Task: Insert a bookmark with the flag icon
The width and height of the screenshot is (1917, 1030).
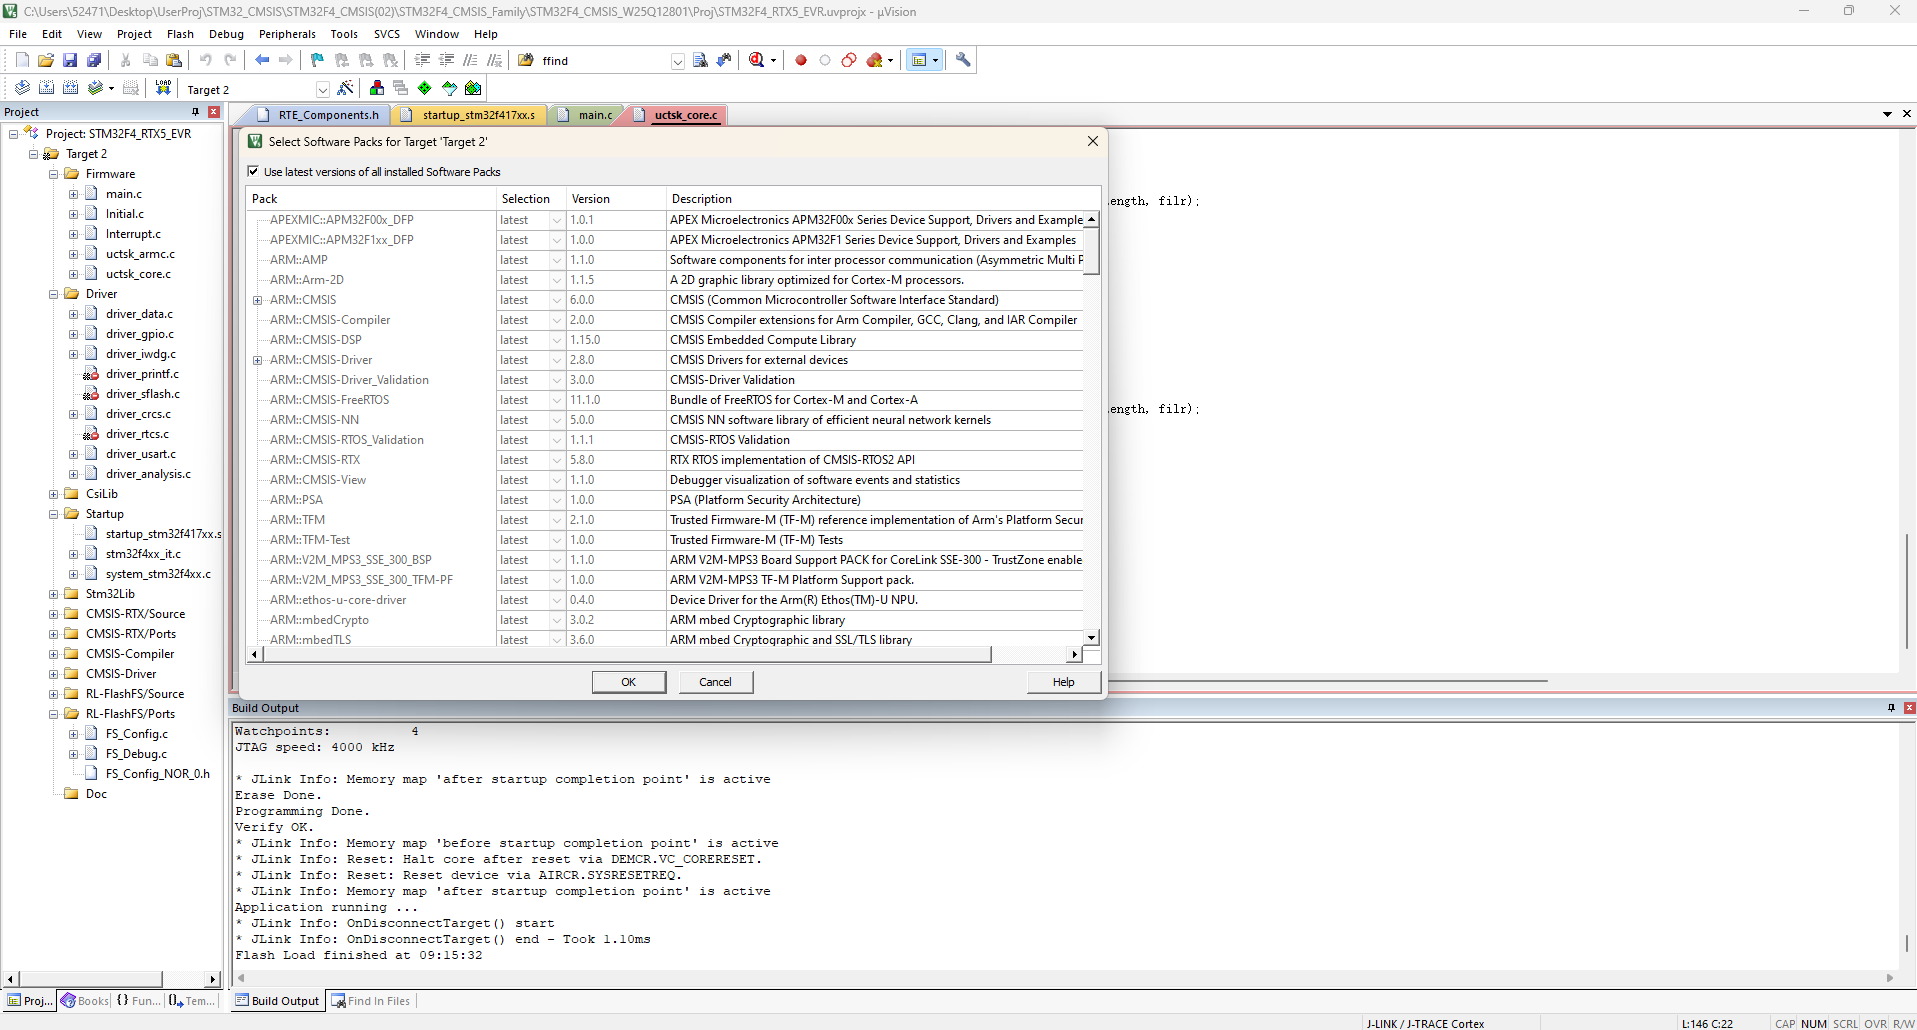Action: click(x=317, y=60)
